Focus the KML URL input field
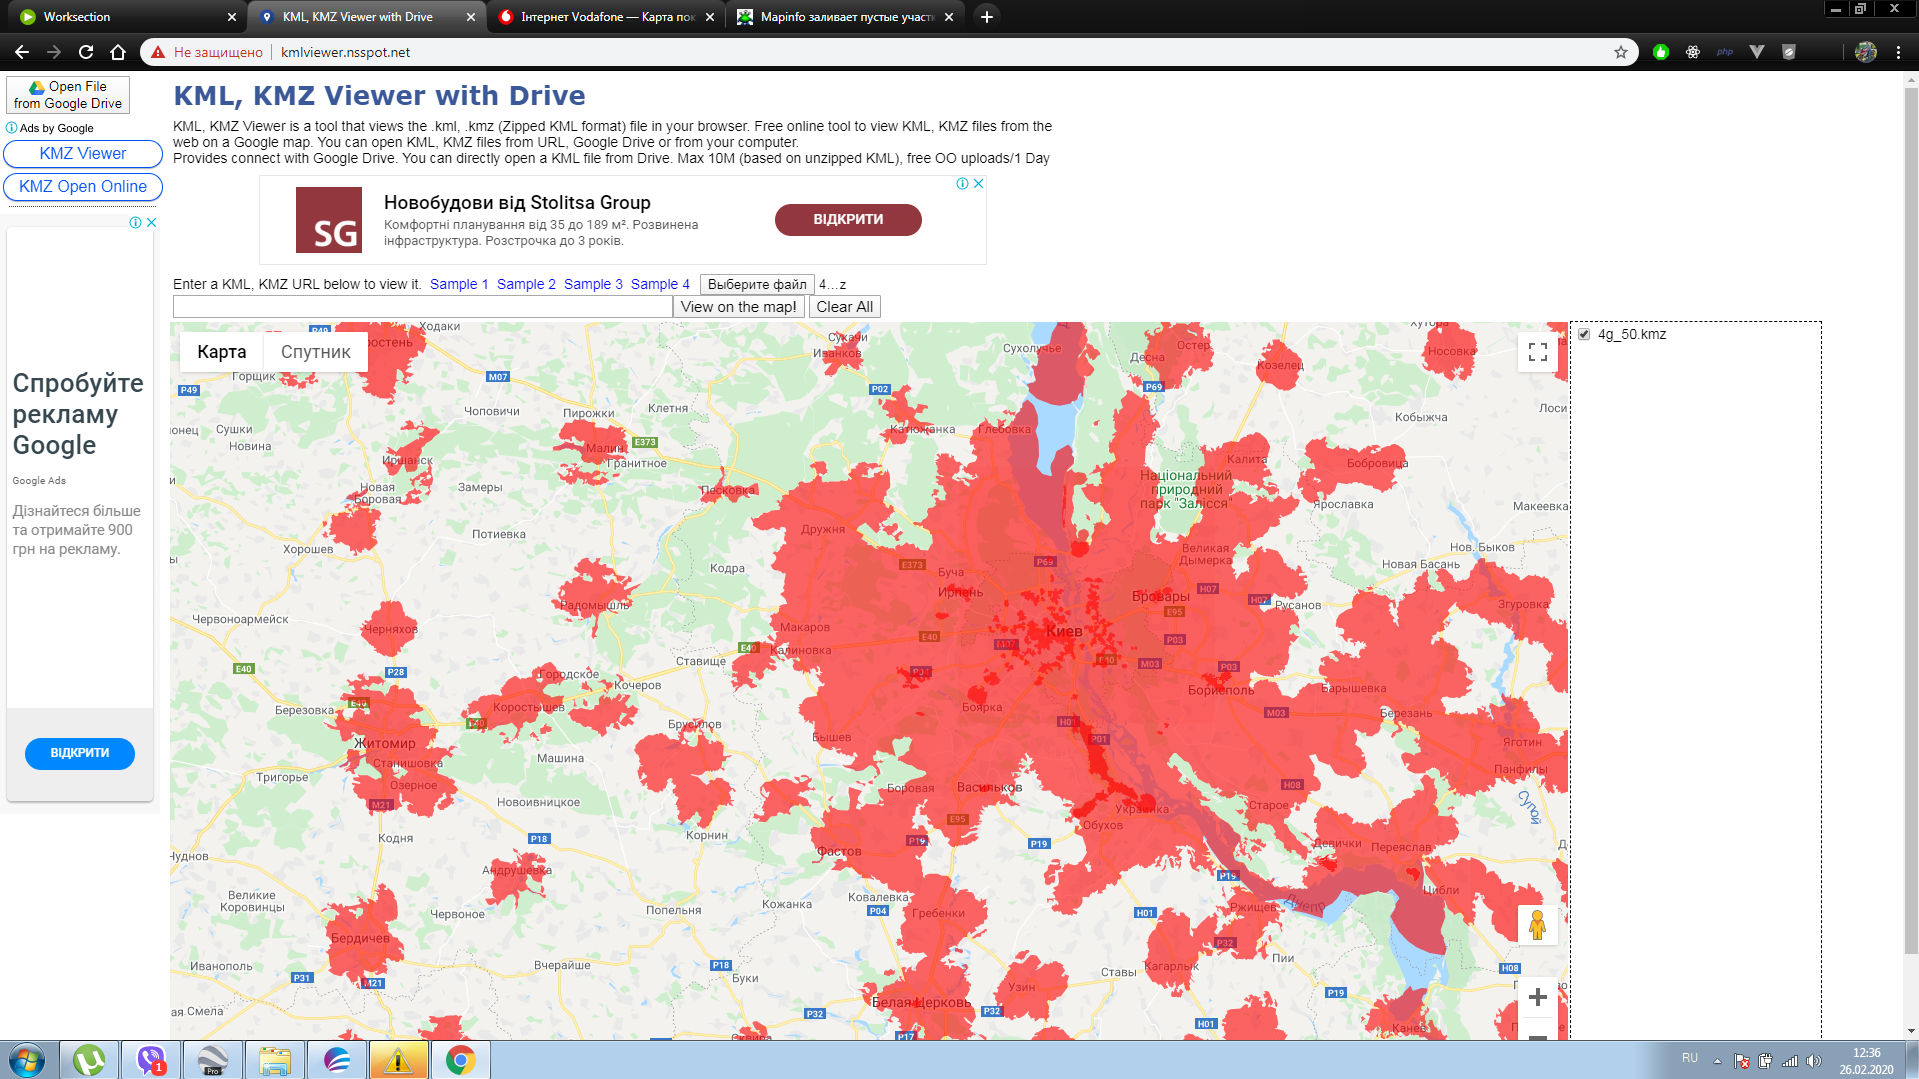 (x=423, y=307)
